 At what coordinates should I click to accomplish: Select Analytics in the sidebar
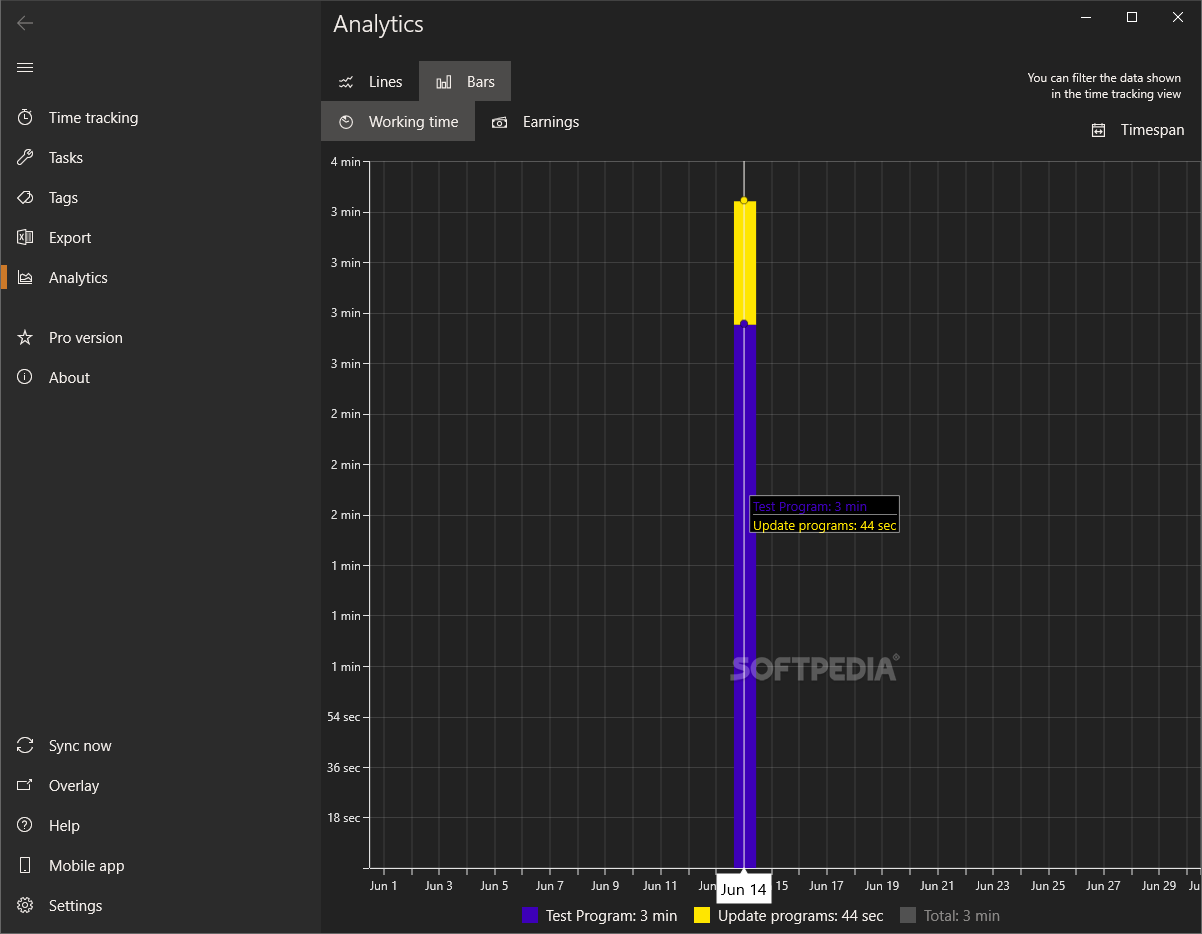[x=160, y=278]
